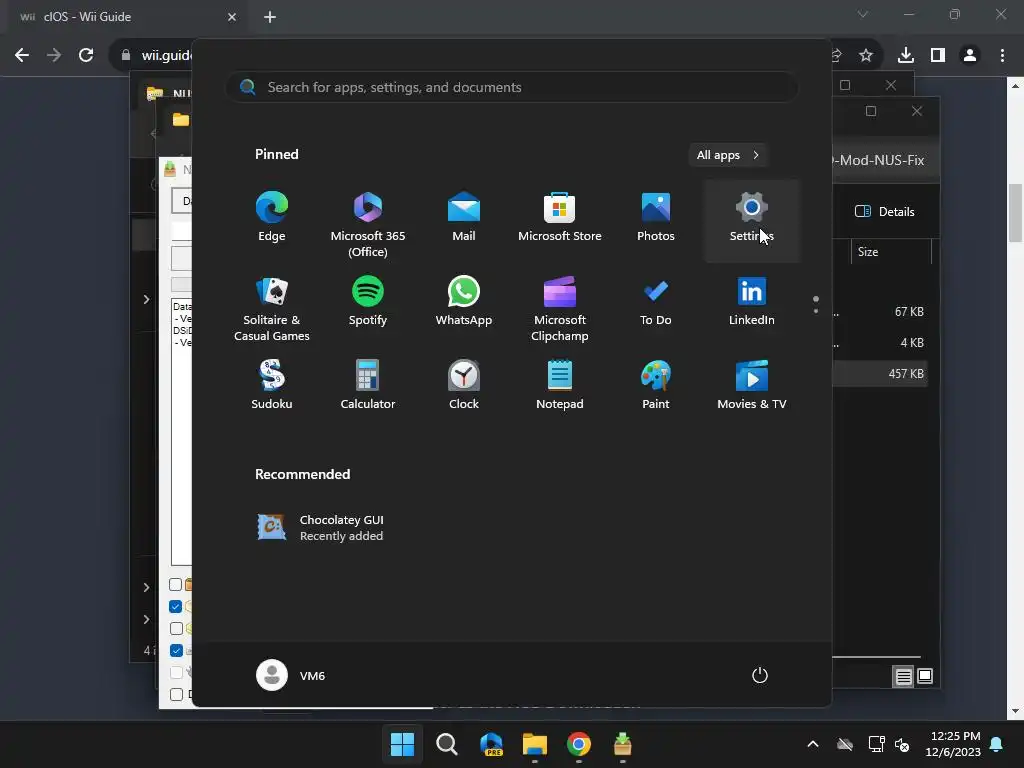Show hidden system tray icons
This screenshot has width=1024, height=768.
(813, 744)
